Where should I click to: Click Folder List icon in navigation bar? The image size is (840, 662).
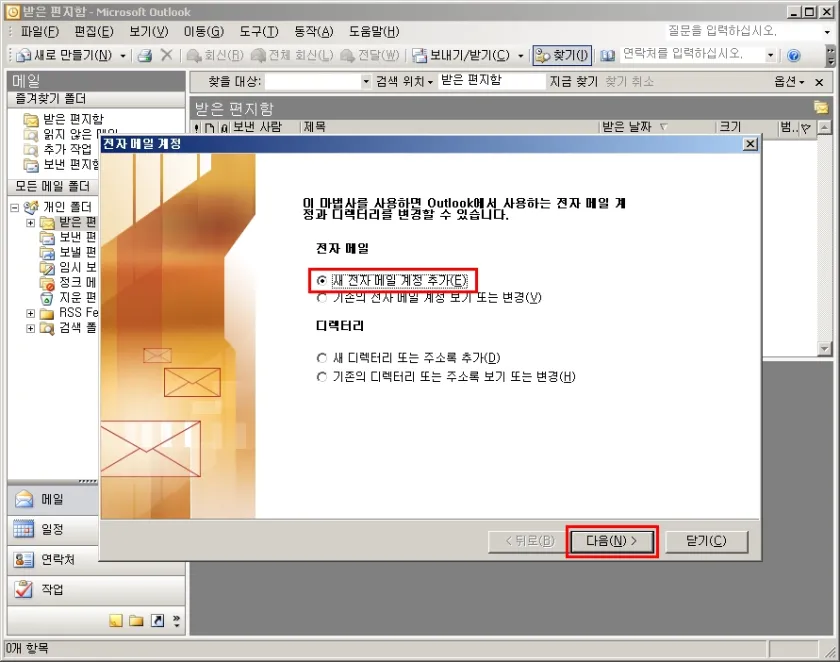pyautogui.click(x=136, y=621)
